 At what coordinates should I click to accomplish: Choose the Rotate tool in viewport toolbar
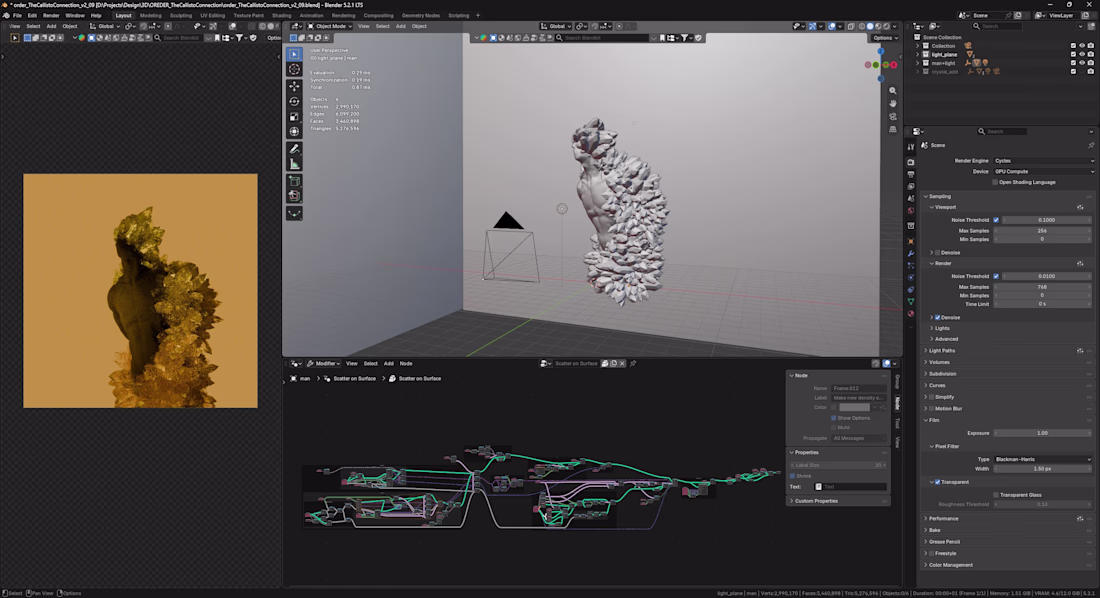(x=295, y=102)
